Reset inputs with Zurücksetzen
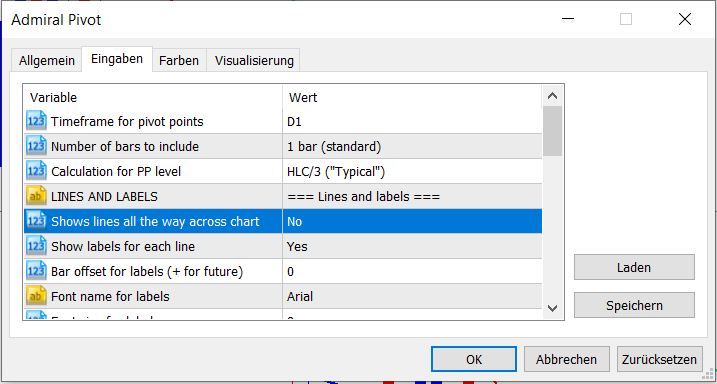Image resolution: width=717 pixels, height=384 pixels. click(x=659, y=359)
